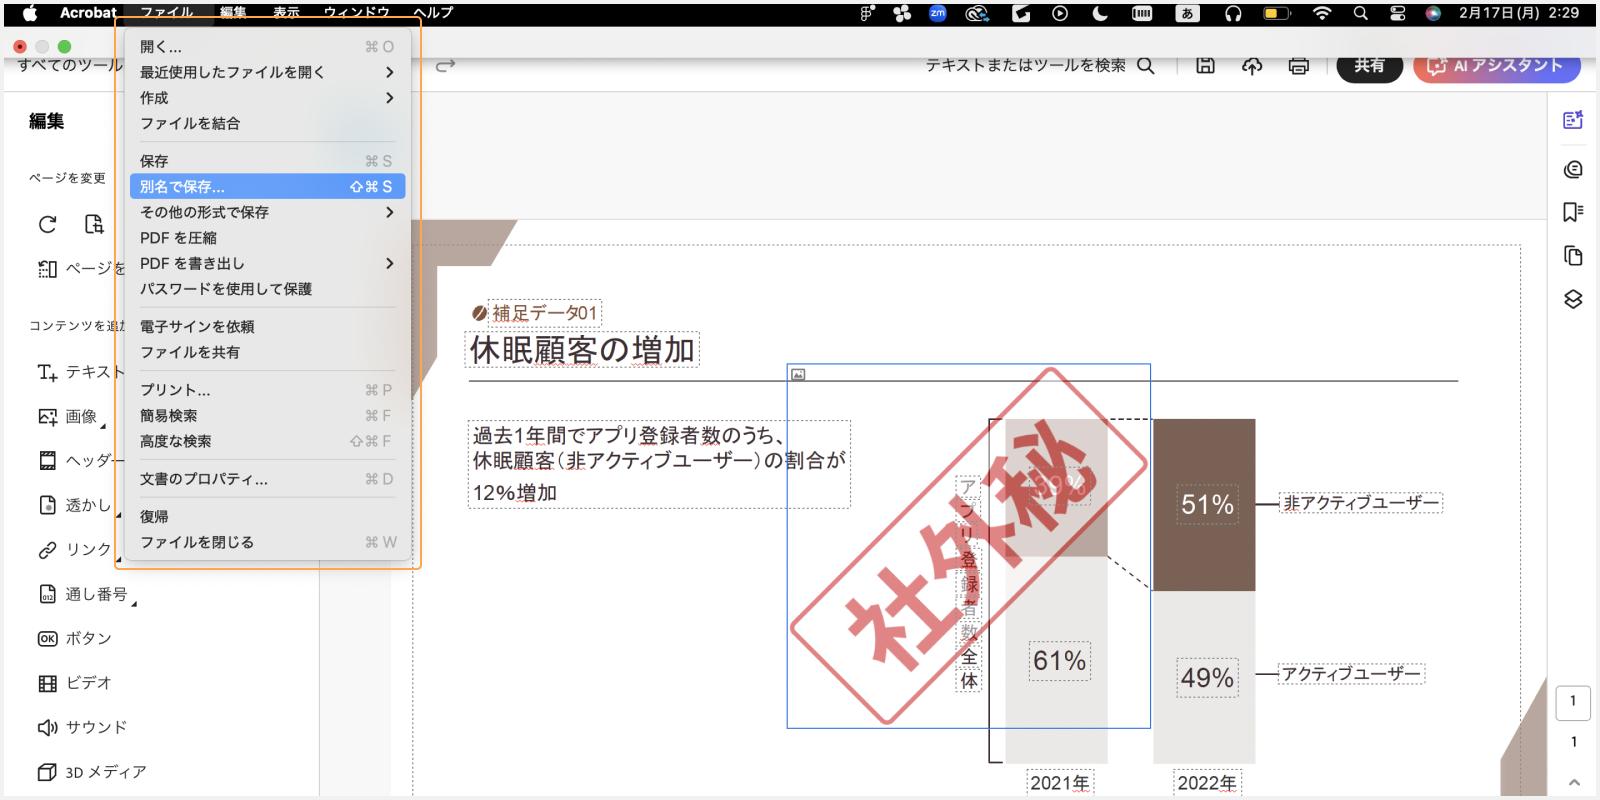This screenshot has height=800, width=1600.
Task: Click the 2022年 axis label
Action: point(1207,782)
